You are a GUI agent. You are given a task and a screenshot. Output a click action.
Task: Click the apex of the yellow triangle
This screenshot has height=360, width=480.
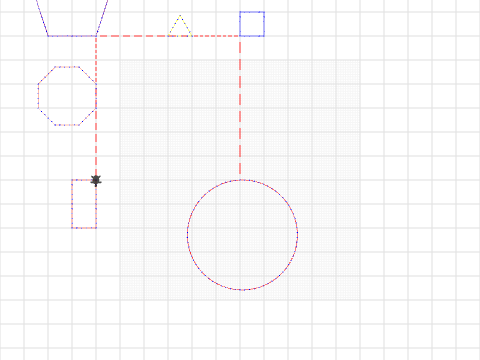coord(180,15)
